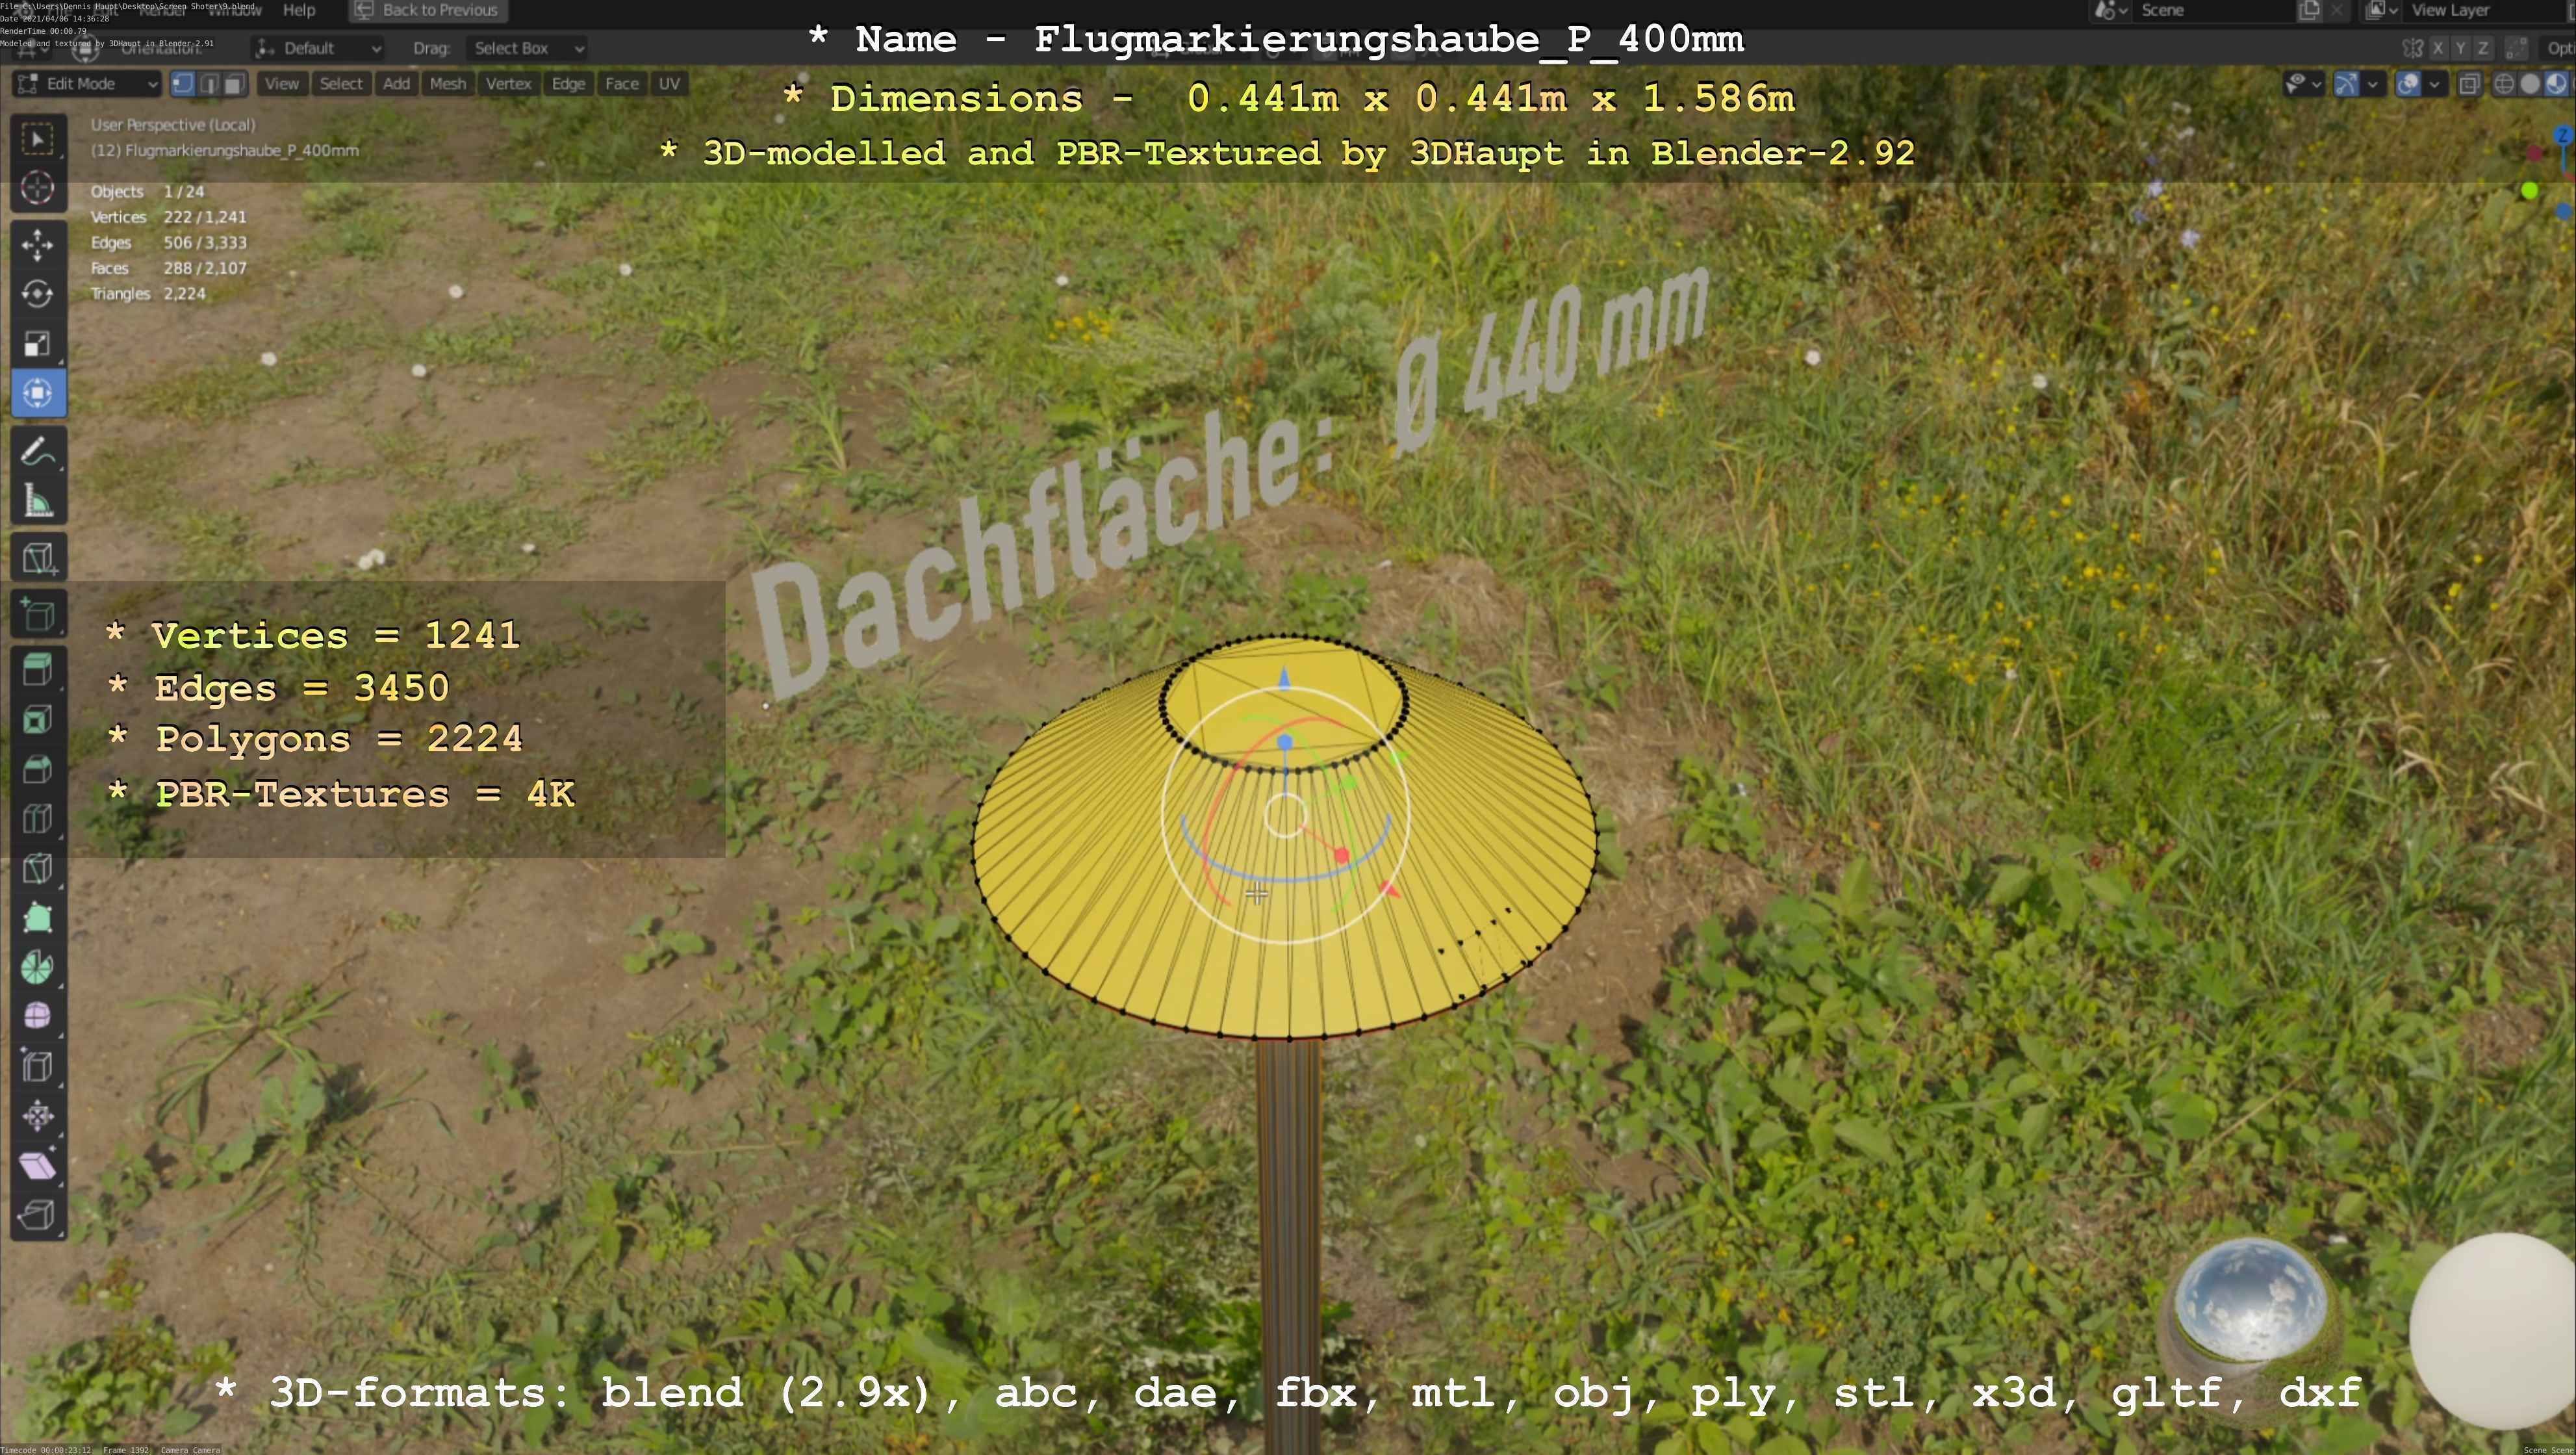
Task: Select the Move tool
Action: (x=38, y=245)
